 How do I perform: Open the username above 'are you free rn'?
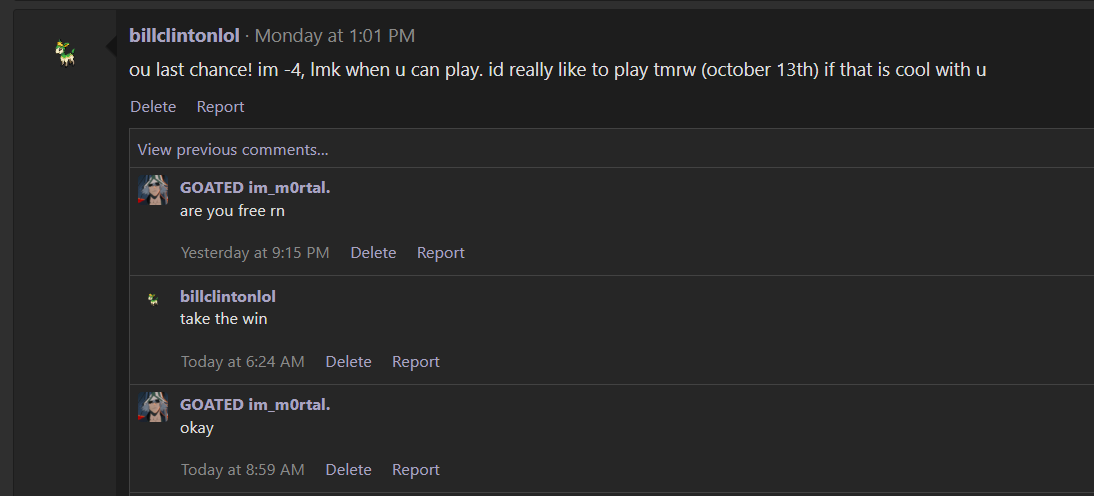(255, 187)
